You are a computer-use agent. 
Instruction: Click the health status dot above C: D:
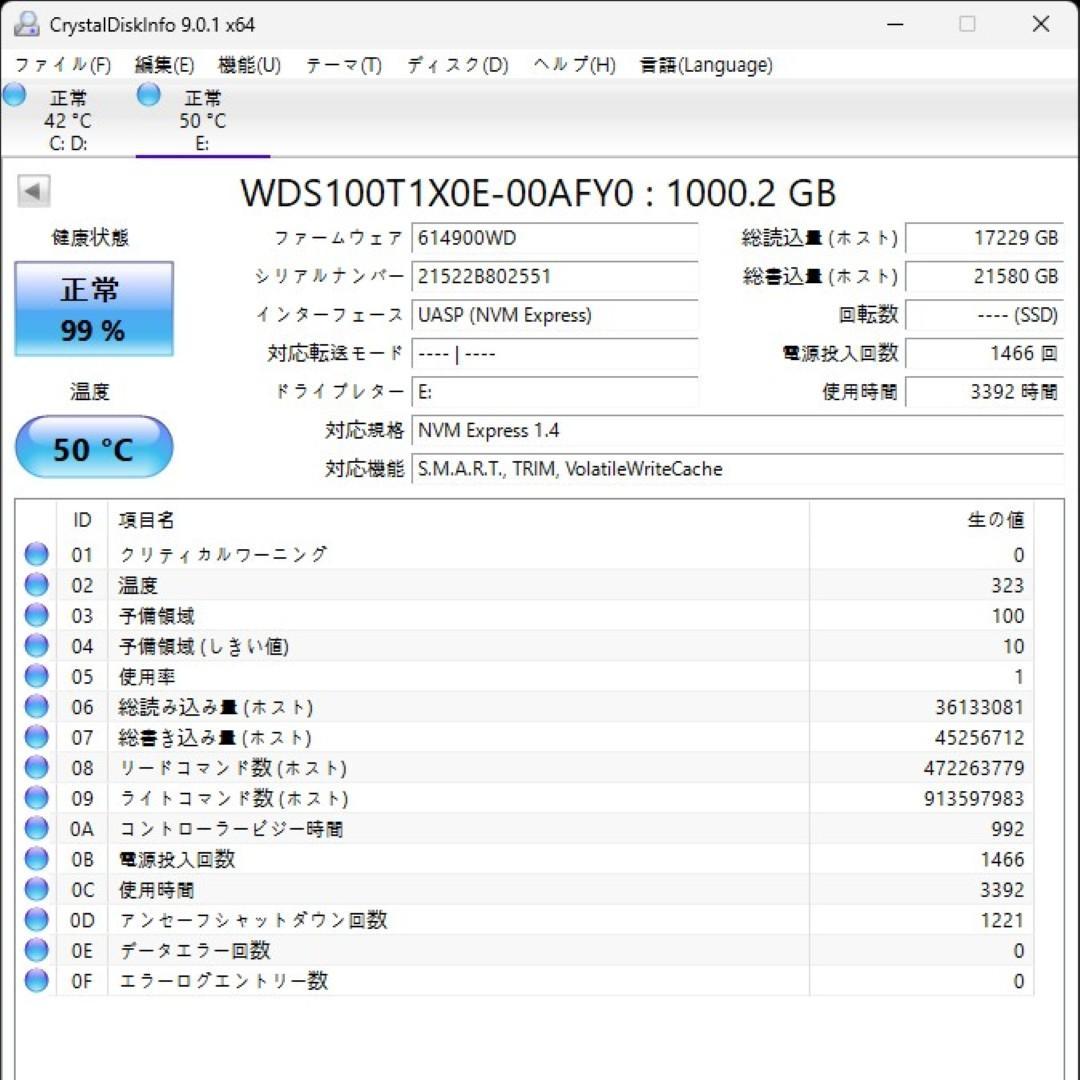[14, 93]
